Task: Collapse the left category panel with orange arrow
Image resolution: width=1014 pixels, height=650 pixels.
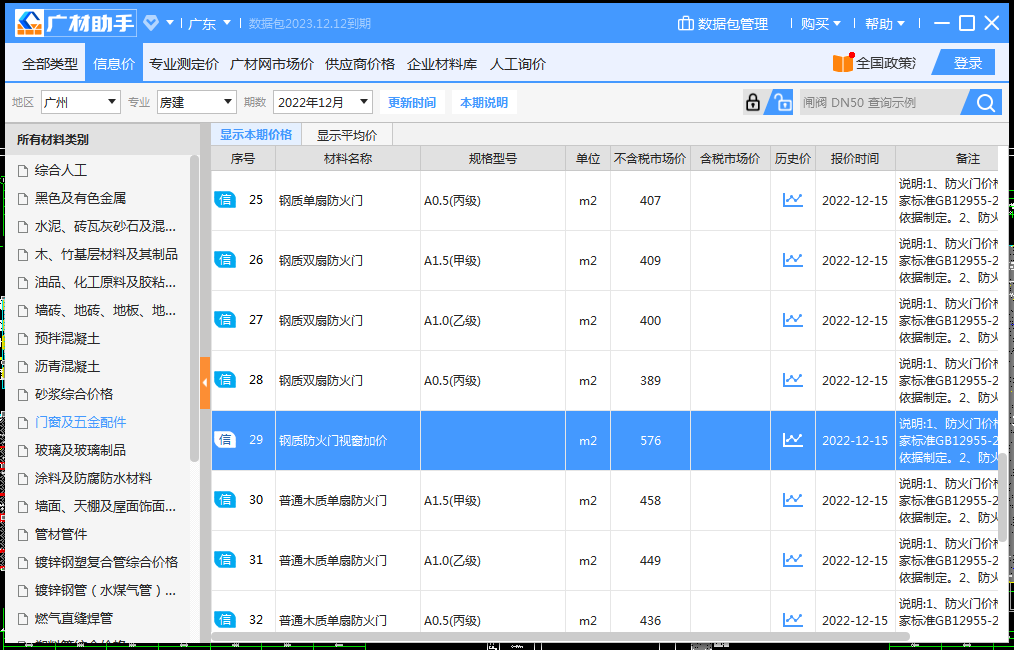Action: (205, 383)
